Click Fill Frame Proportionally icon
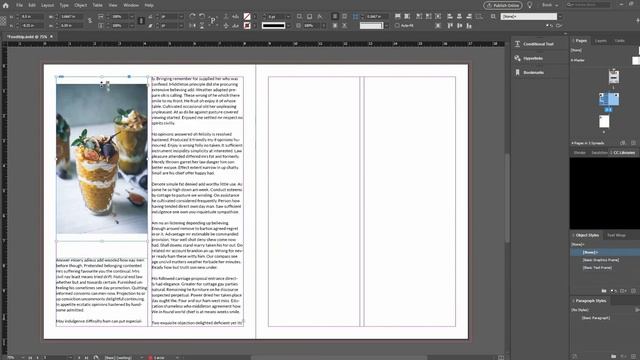640x360 pixels. click(398, 16)
